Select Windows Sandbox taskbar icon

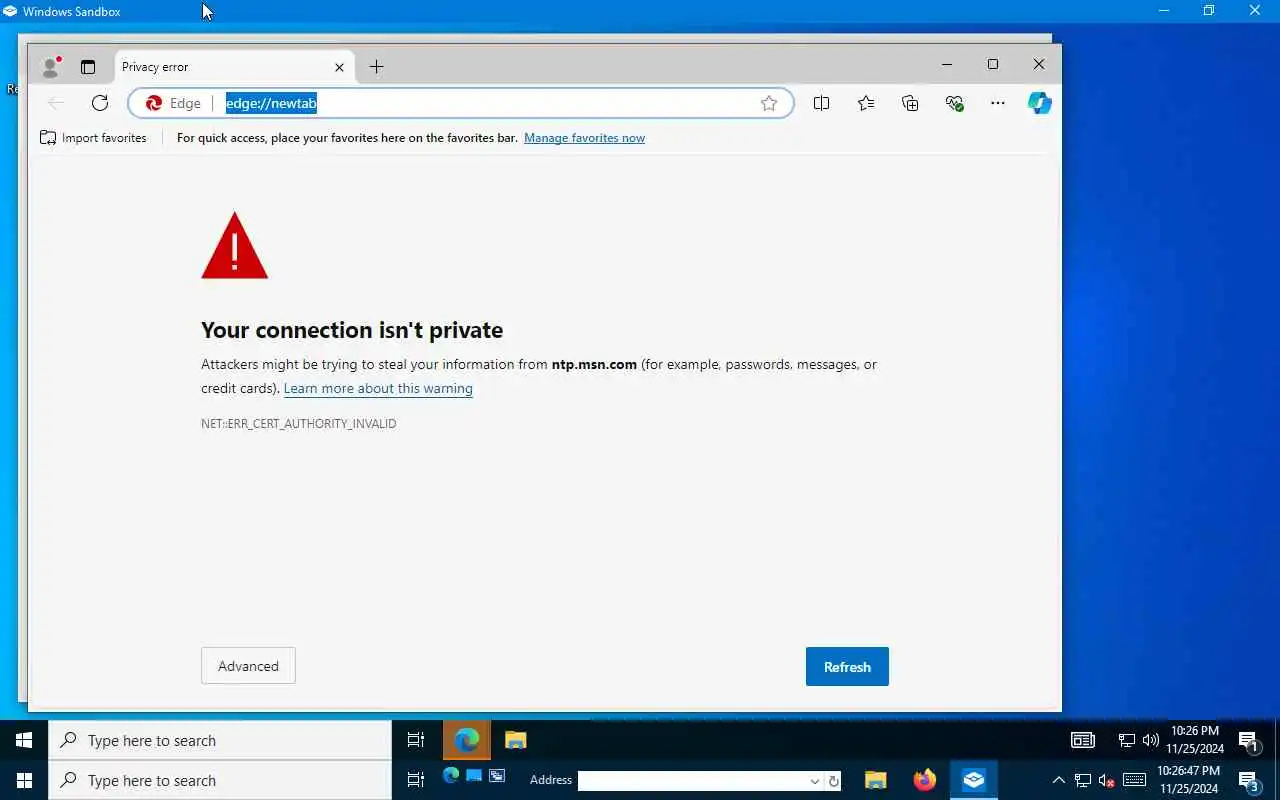coord(974,780)
